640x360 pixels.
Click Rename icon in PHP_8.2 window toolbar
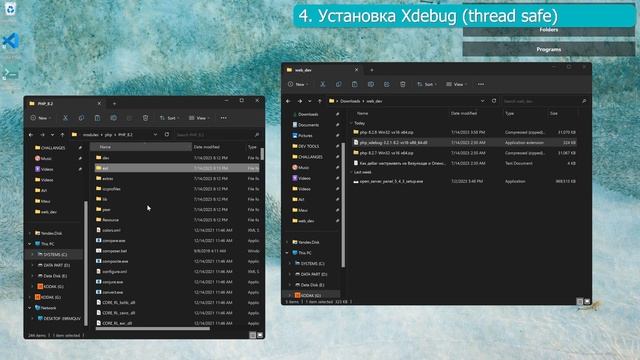coord(113,118)
